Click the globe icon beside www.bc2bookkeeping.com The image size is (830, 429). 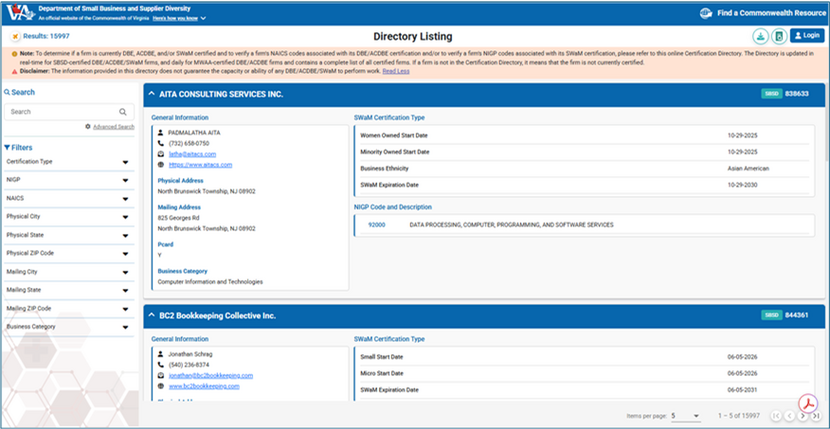coord(161,386)
